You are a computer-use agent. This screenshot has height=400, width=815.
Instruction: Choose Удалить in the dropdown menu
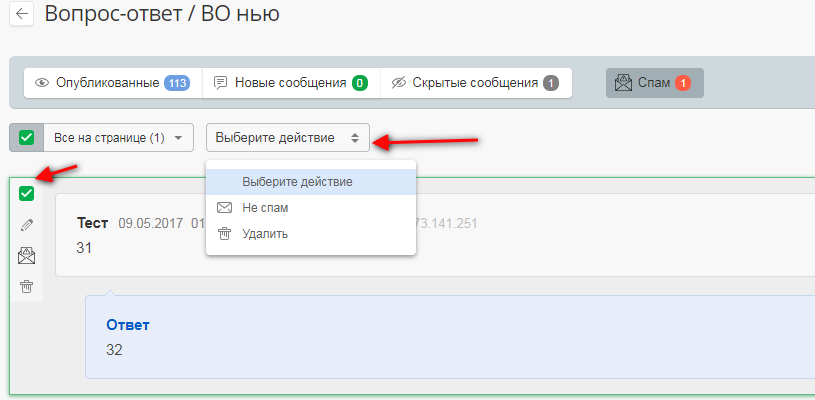pos(265,234)
